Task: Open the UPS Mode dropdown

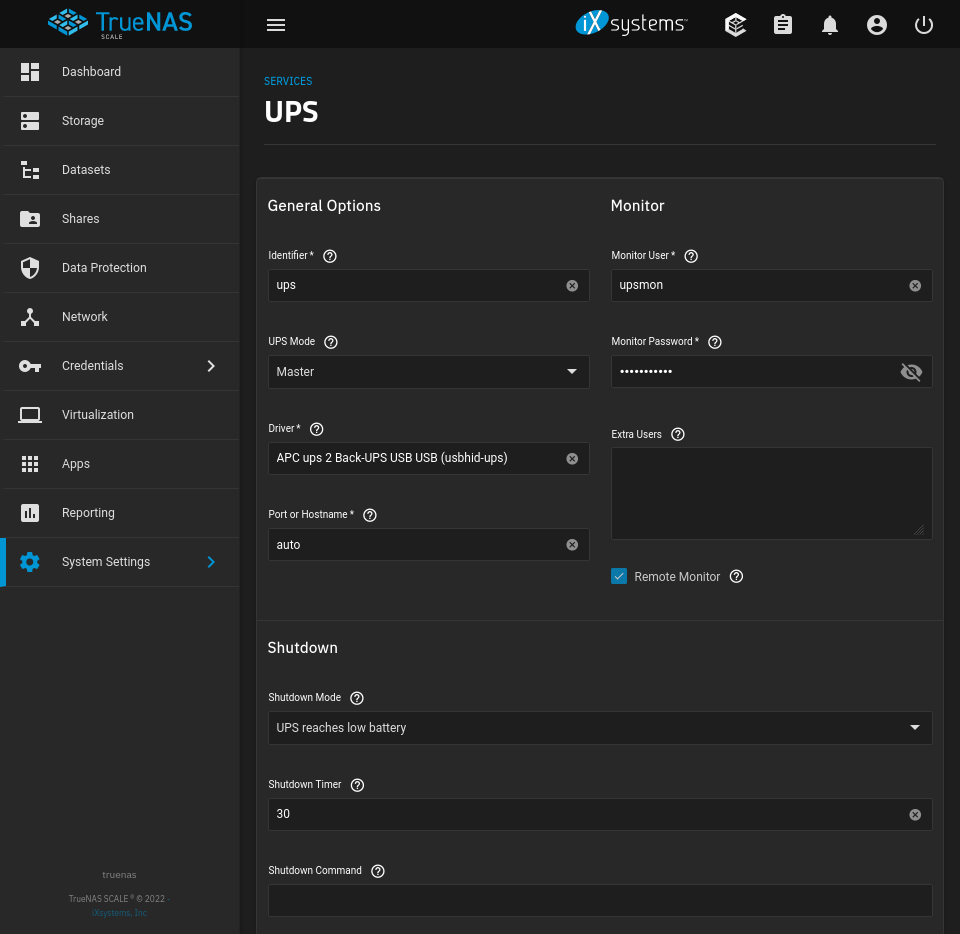Action: pos(429,372)
